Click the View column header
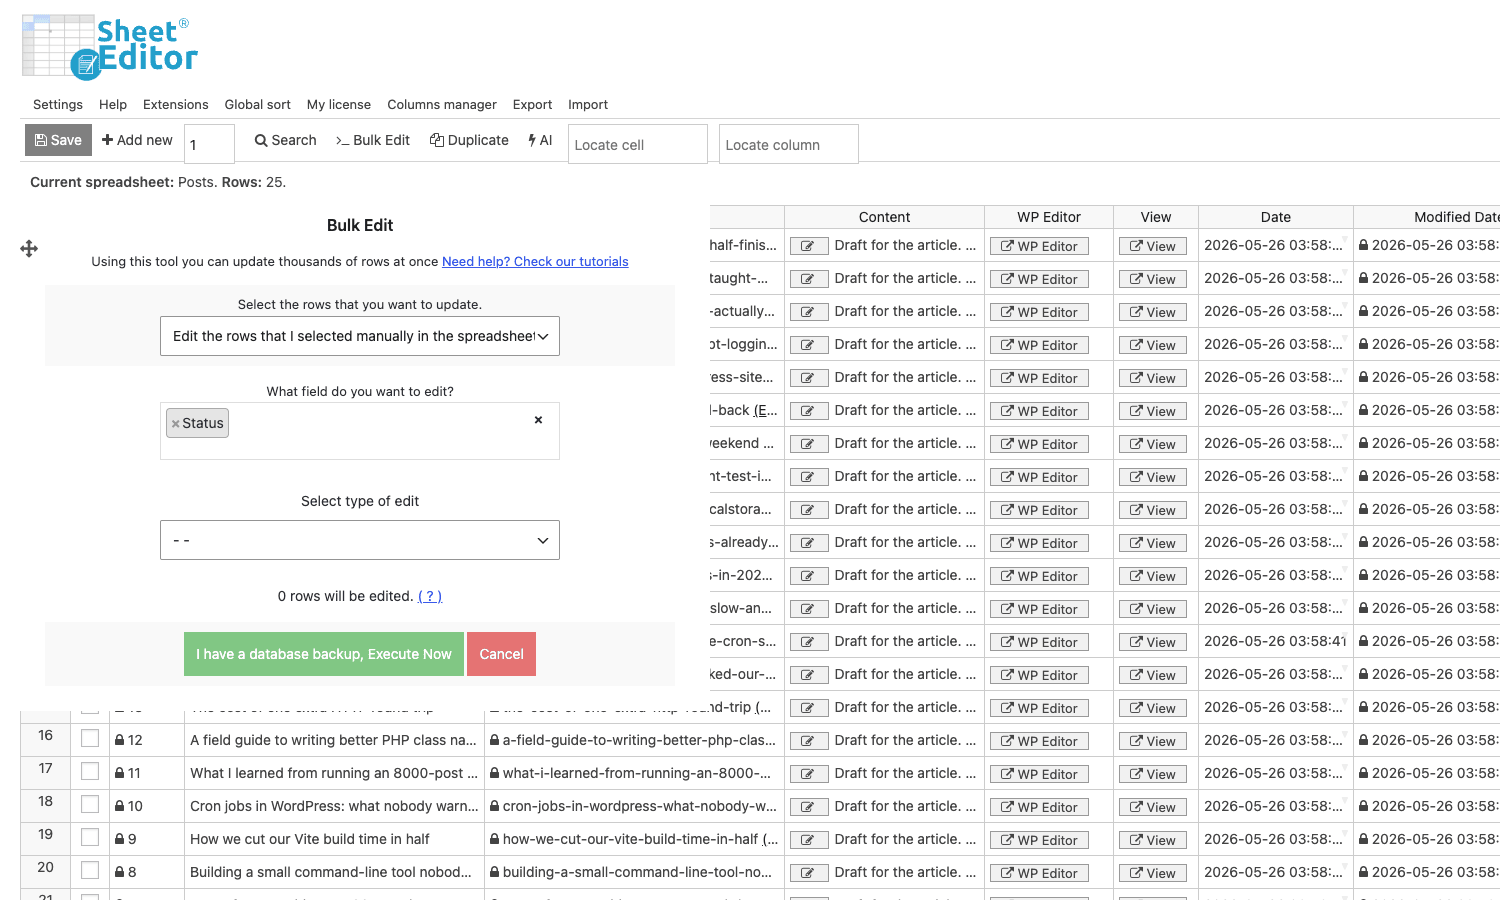Viewport: 1500px width, 900px height. point(1156,217)
